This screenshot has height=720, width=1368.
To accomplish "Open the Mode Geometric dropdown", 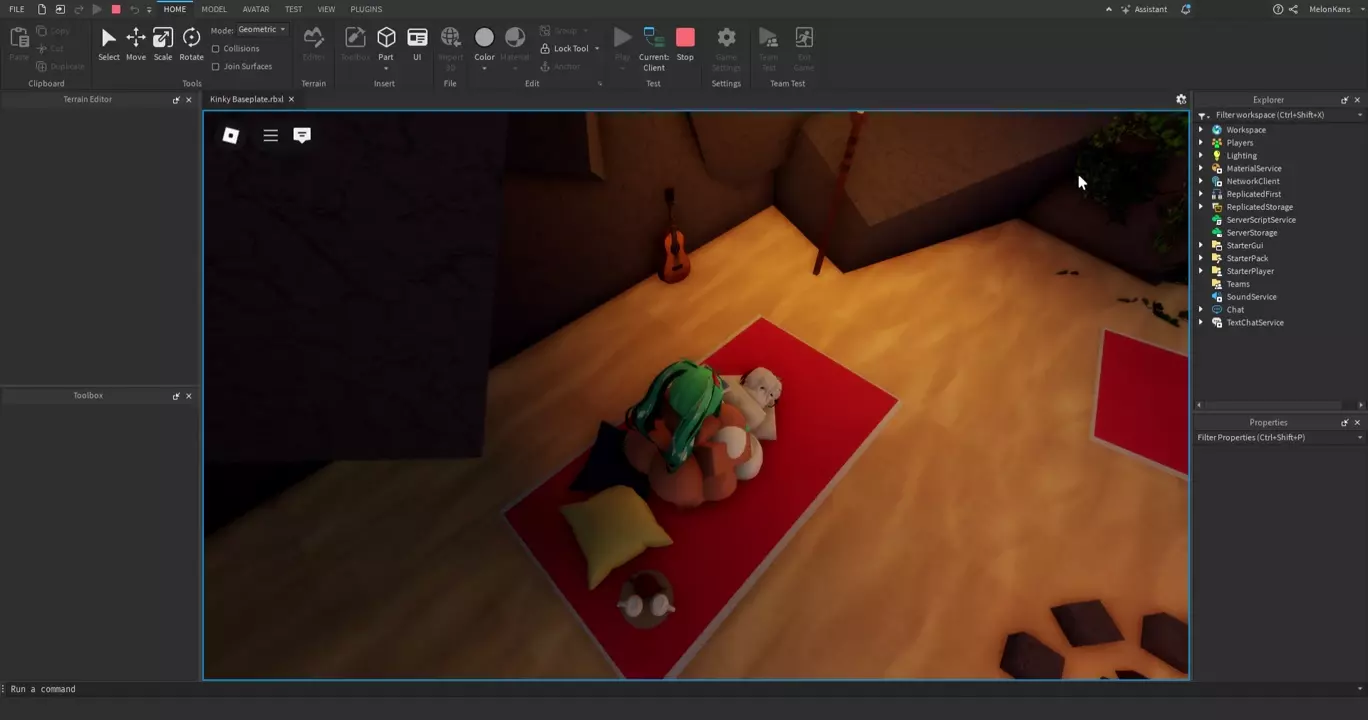I will (x=262, y=30).
